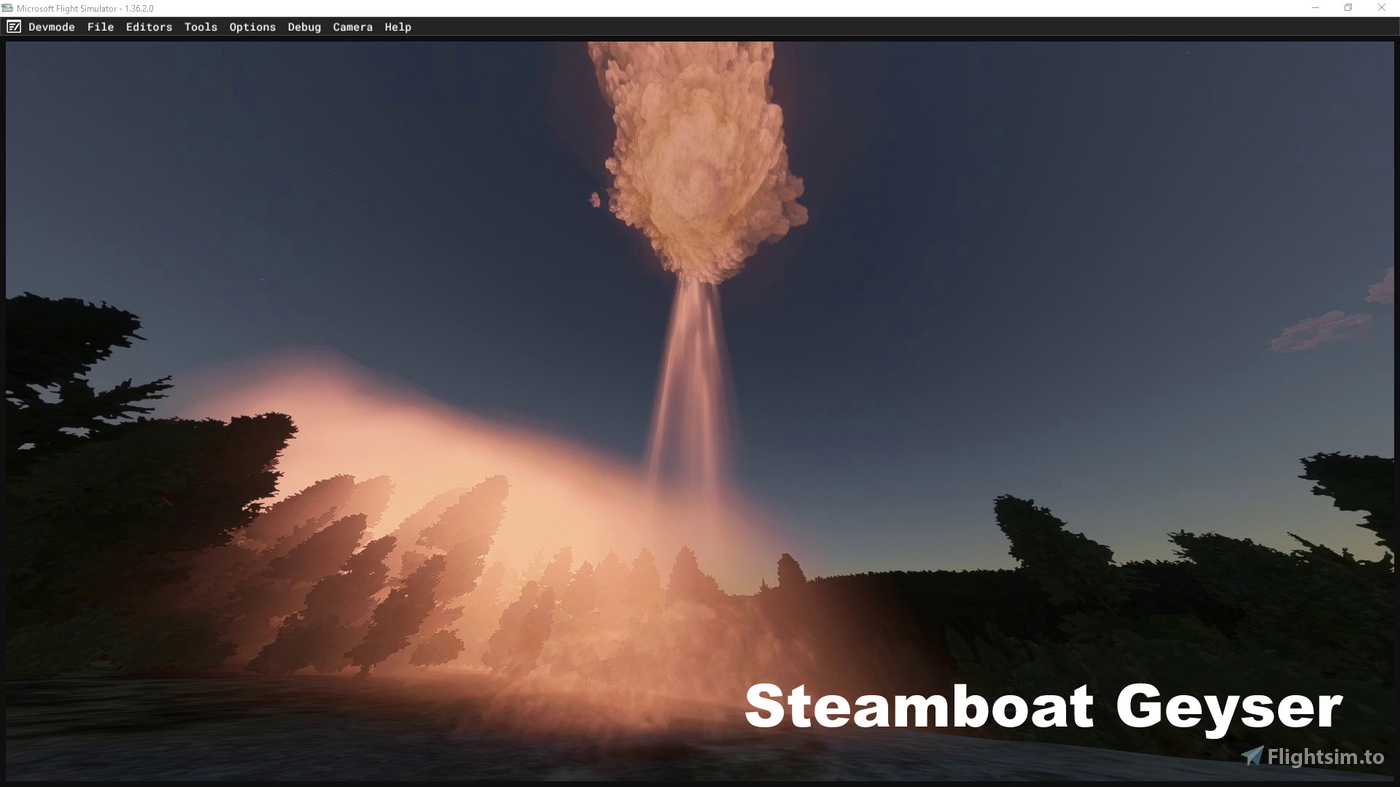Image resolution: width=1400 pixels, height=787 pixels.
Task: Click the small pink cloud on right
Action: pyautogui.click(x=1320, y=331)
